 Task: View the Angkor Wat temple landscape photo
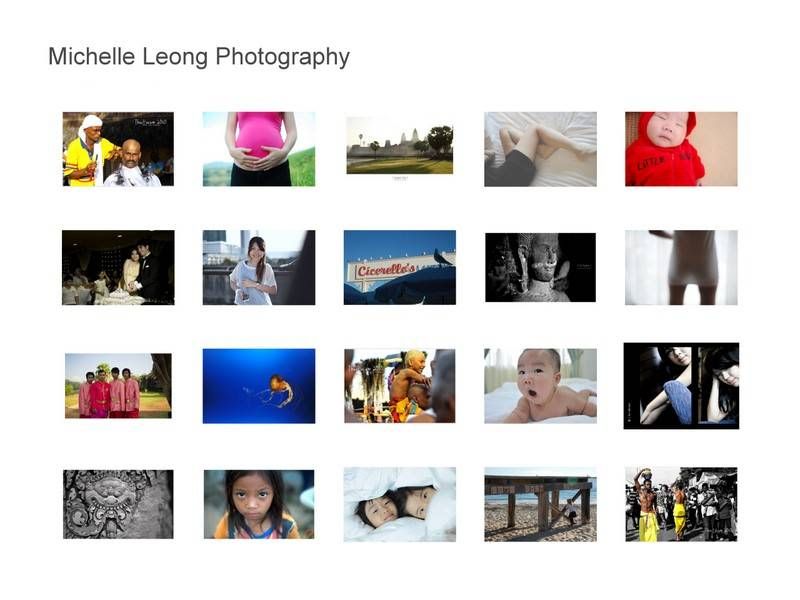coord(399,145)
